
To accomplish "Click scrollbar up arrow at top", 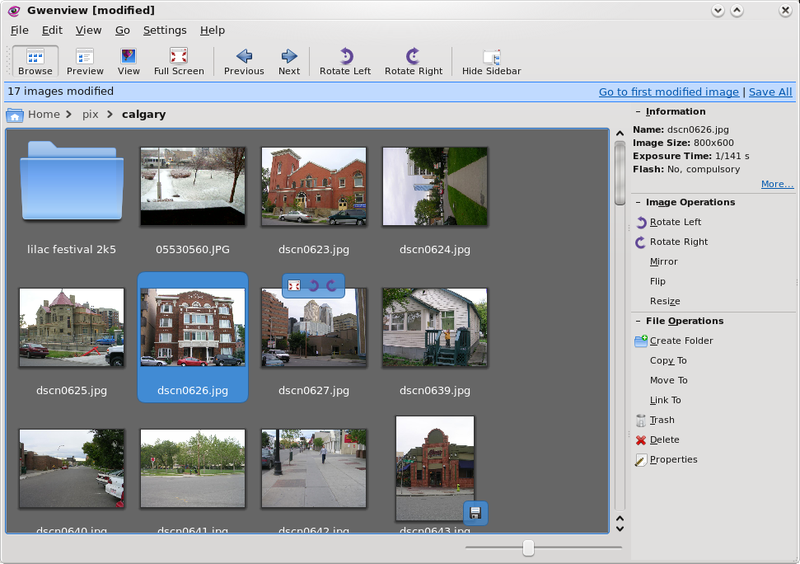I will (x=620, y=134).
